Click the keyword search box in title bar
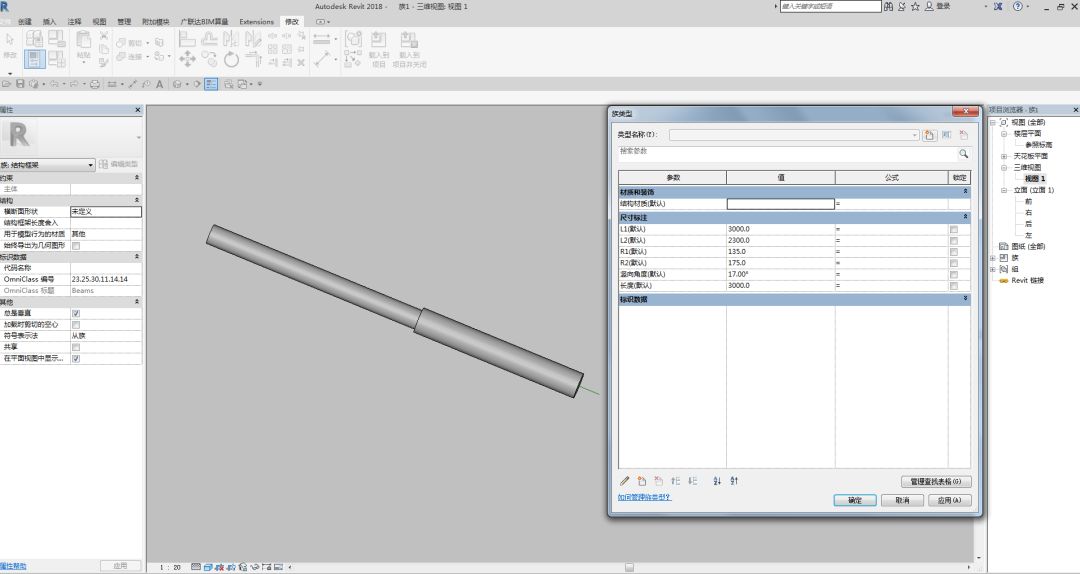Viewport: 1080px width, 574px height. click(x=831, y=6)
